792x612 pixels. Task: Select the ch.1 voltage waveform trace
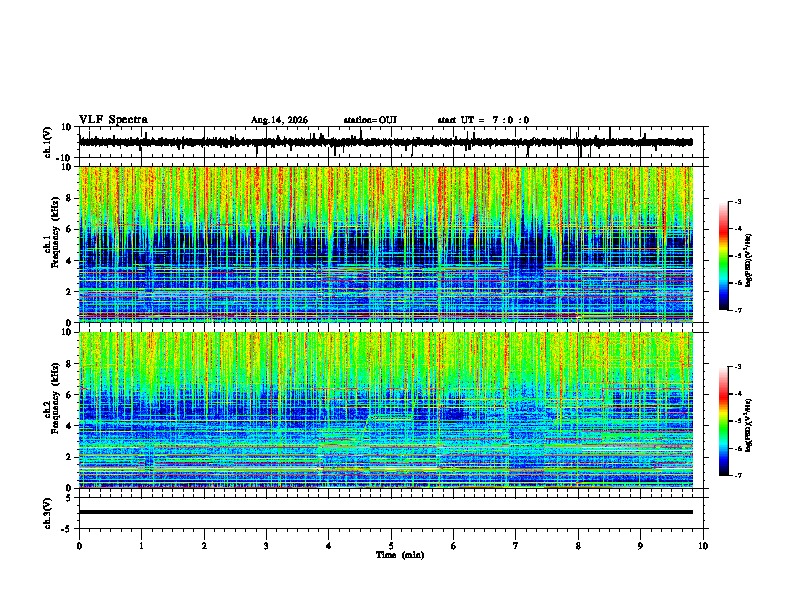coord(385,142)
